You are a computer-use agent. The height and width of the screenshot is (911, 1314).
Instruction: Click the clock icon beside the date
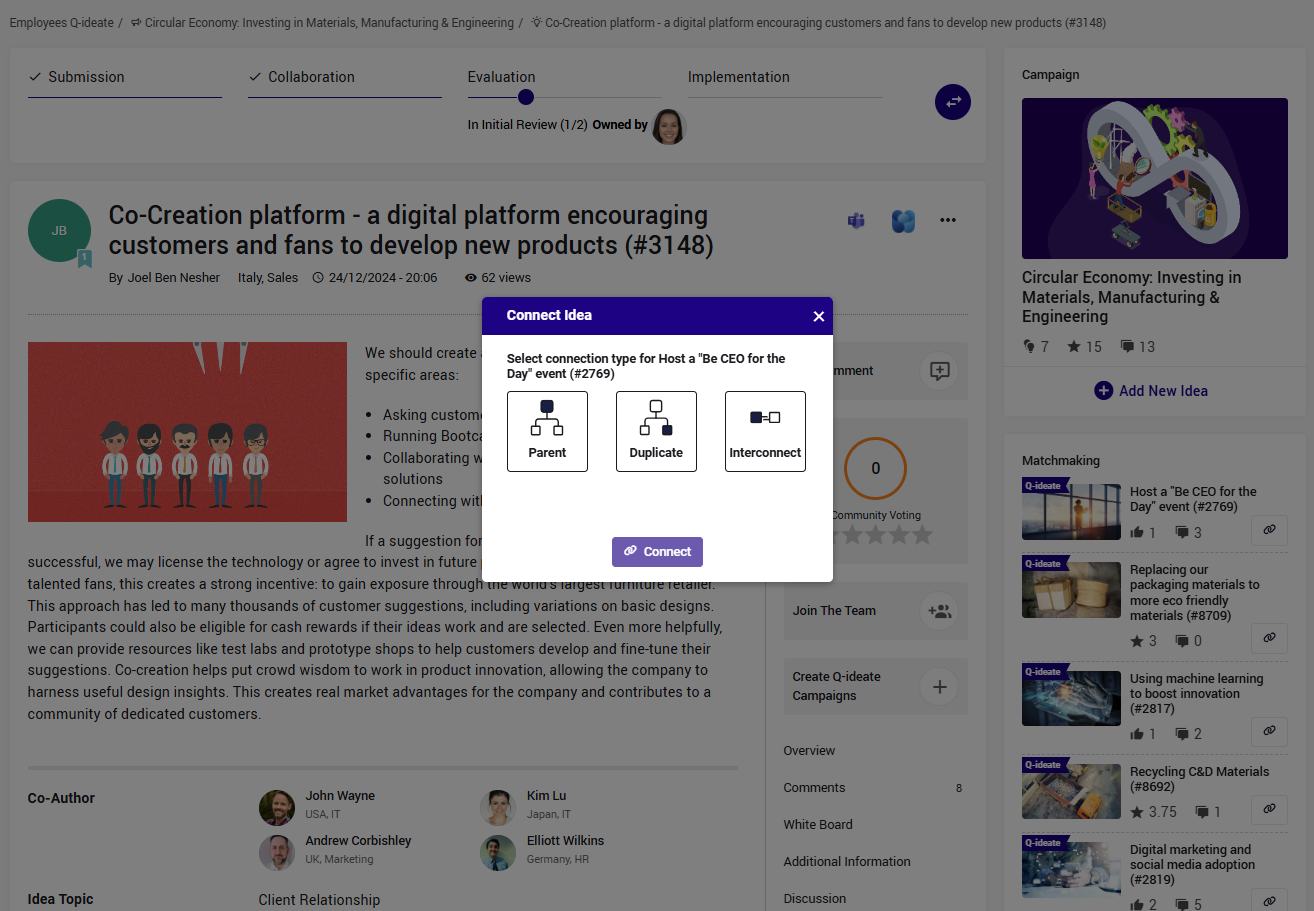click(x=318, y=278)
